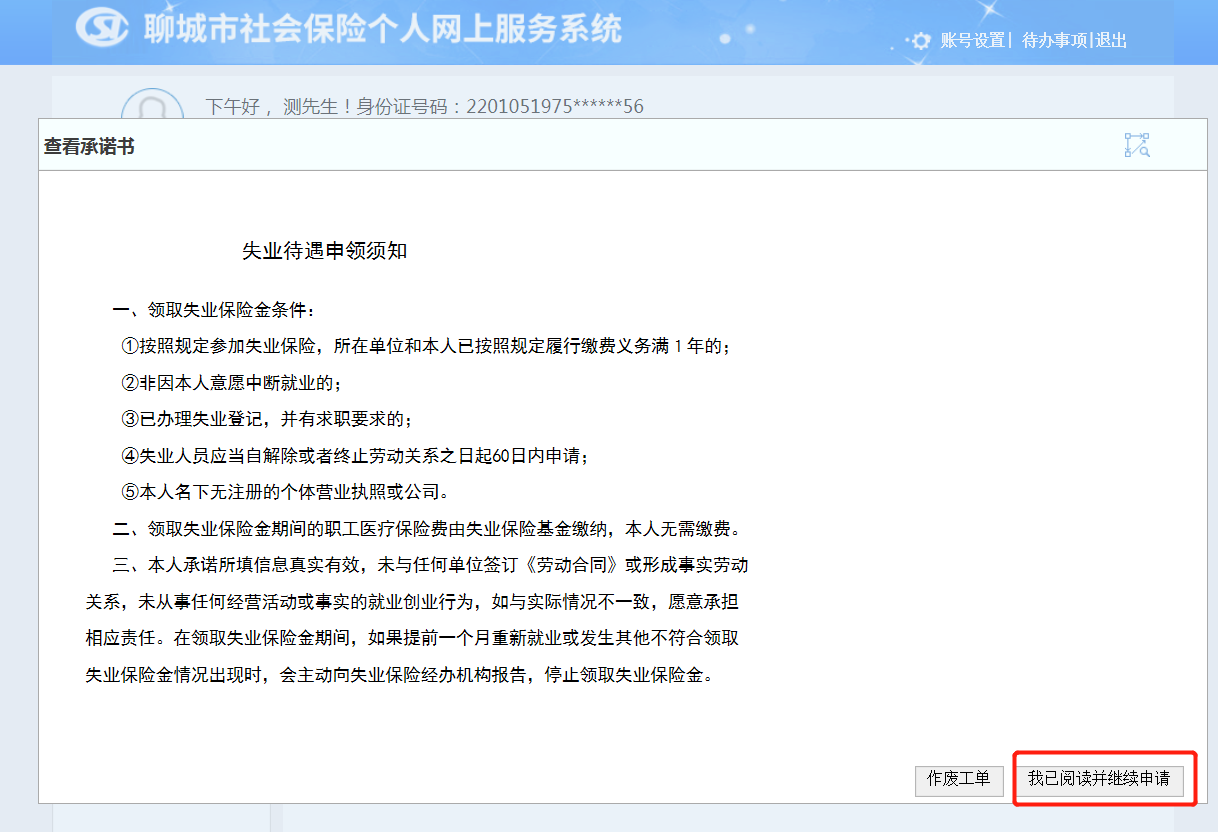Image resolution: width=1218 pixels, height=832 pixels.
Task: Click 我已阅读并继续申请 to continue
Action: pos(1099,780)
